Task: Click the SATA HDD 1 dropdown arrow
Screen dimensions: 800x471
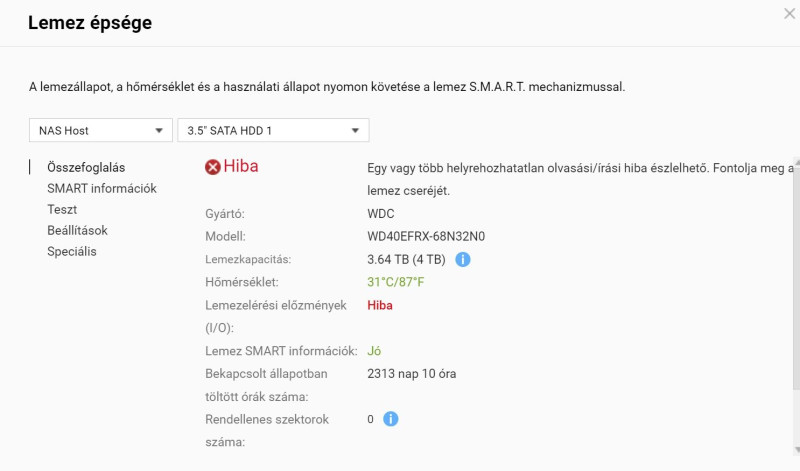Action: tap(355, 131)
